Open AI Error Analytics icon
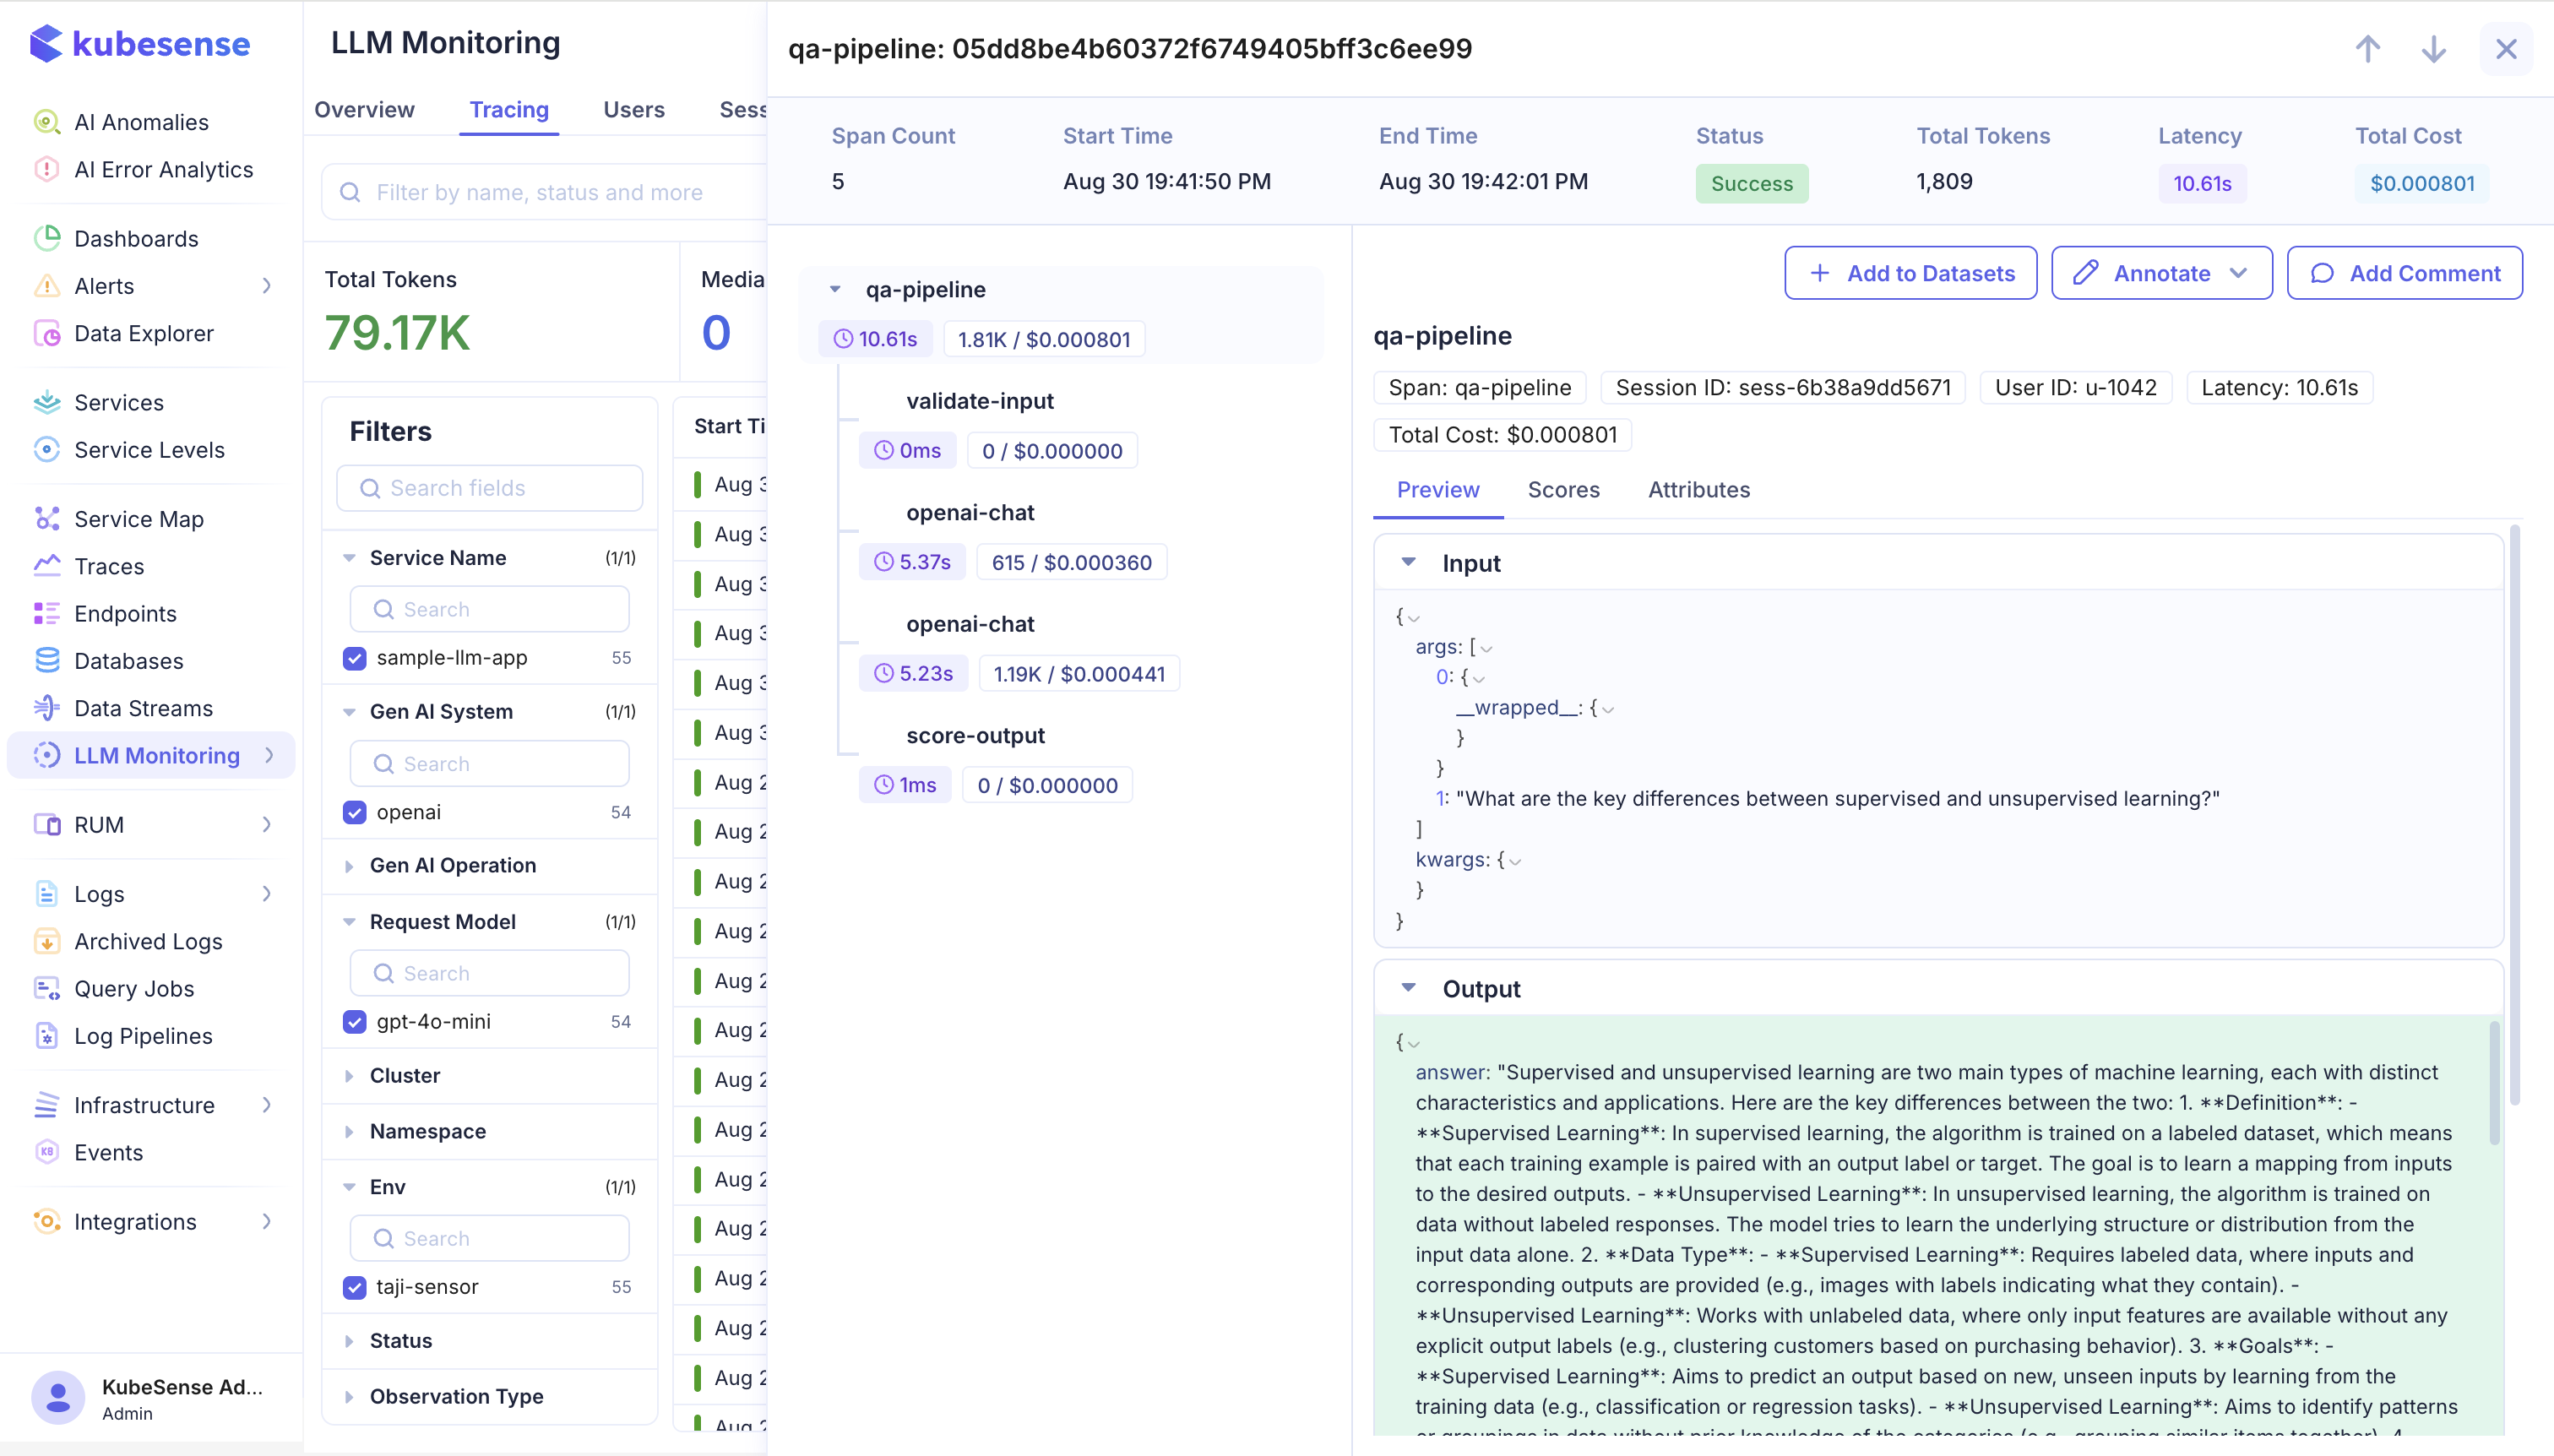This screenshot has height=1456, width=2554. [46, 169]
